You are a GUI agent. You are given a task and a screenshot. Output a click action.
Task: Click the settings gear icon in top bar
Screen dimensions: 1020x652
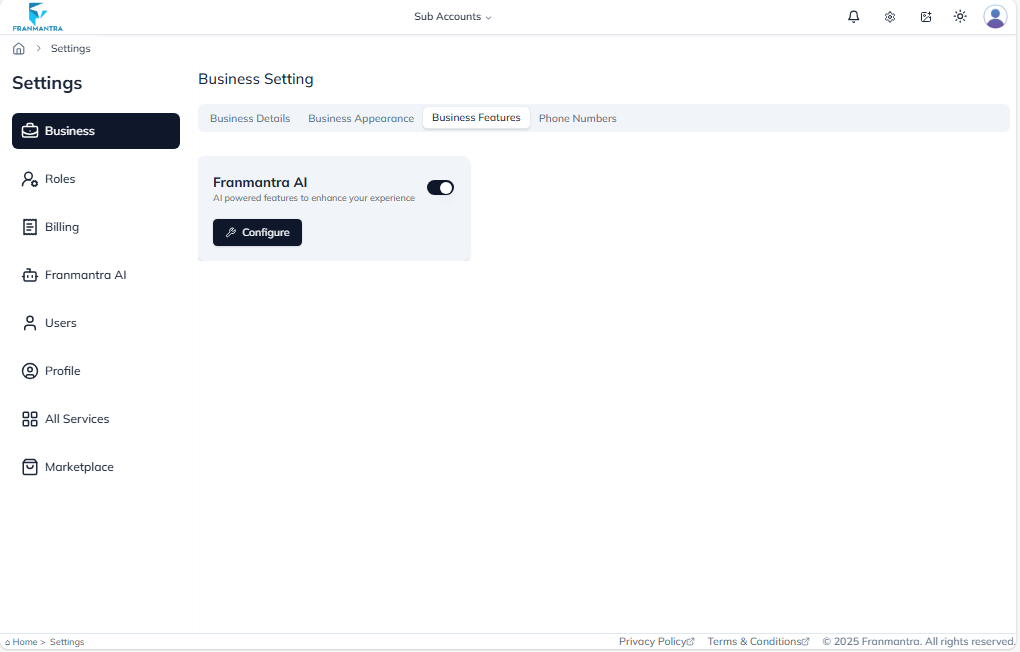pos(889,16)
